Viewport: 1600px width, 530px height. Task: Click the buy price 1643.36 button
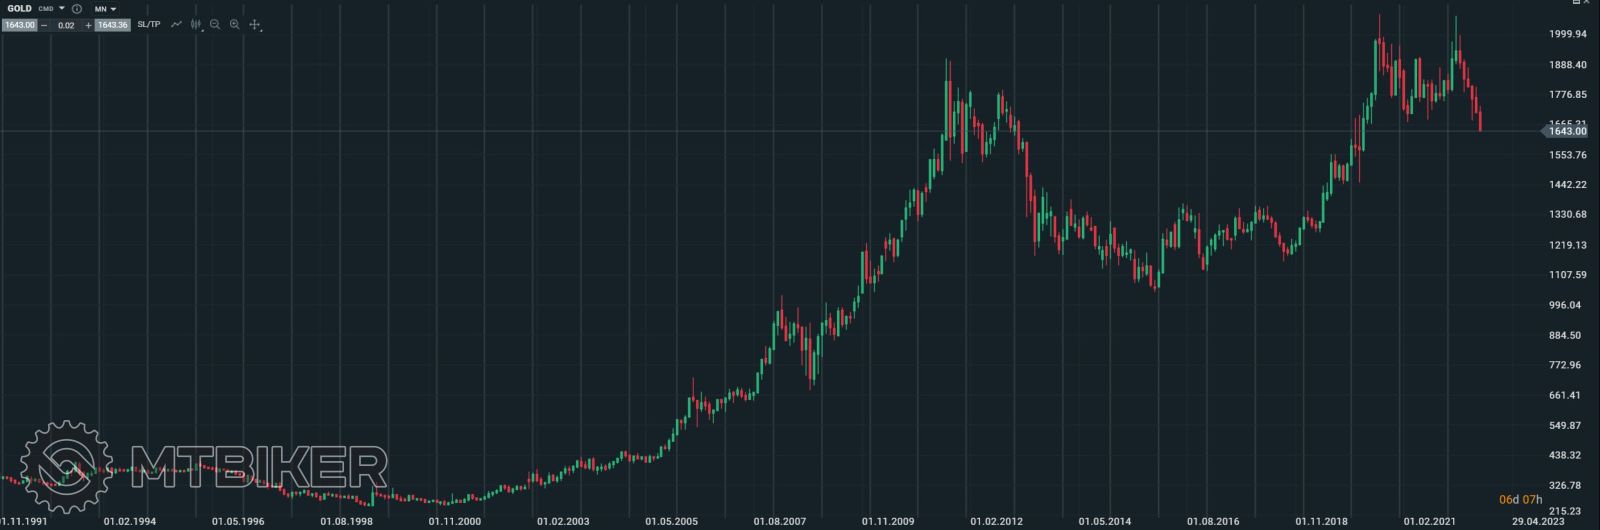pos(112,25)
